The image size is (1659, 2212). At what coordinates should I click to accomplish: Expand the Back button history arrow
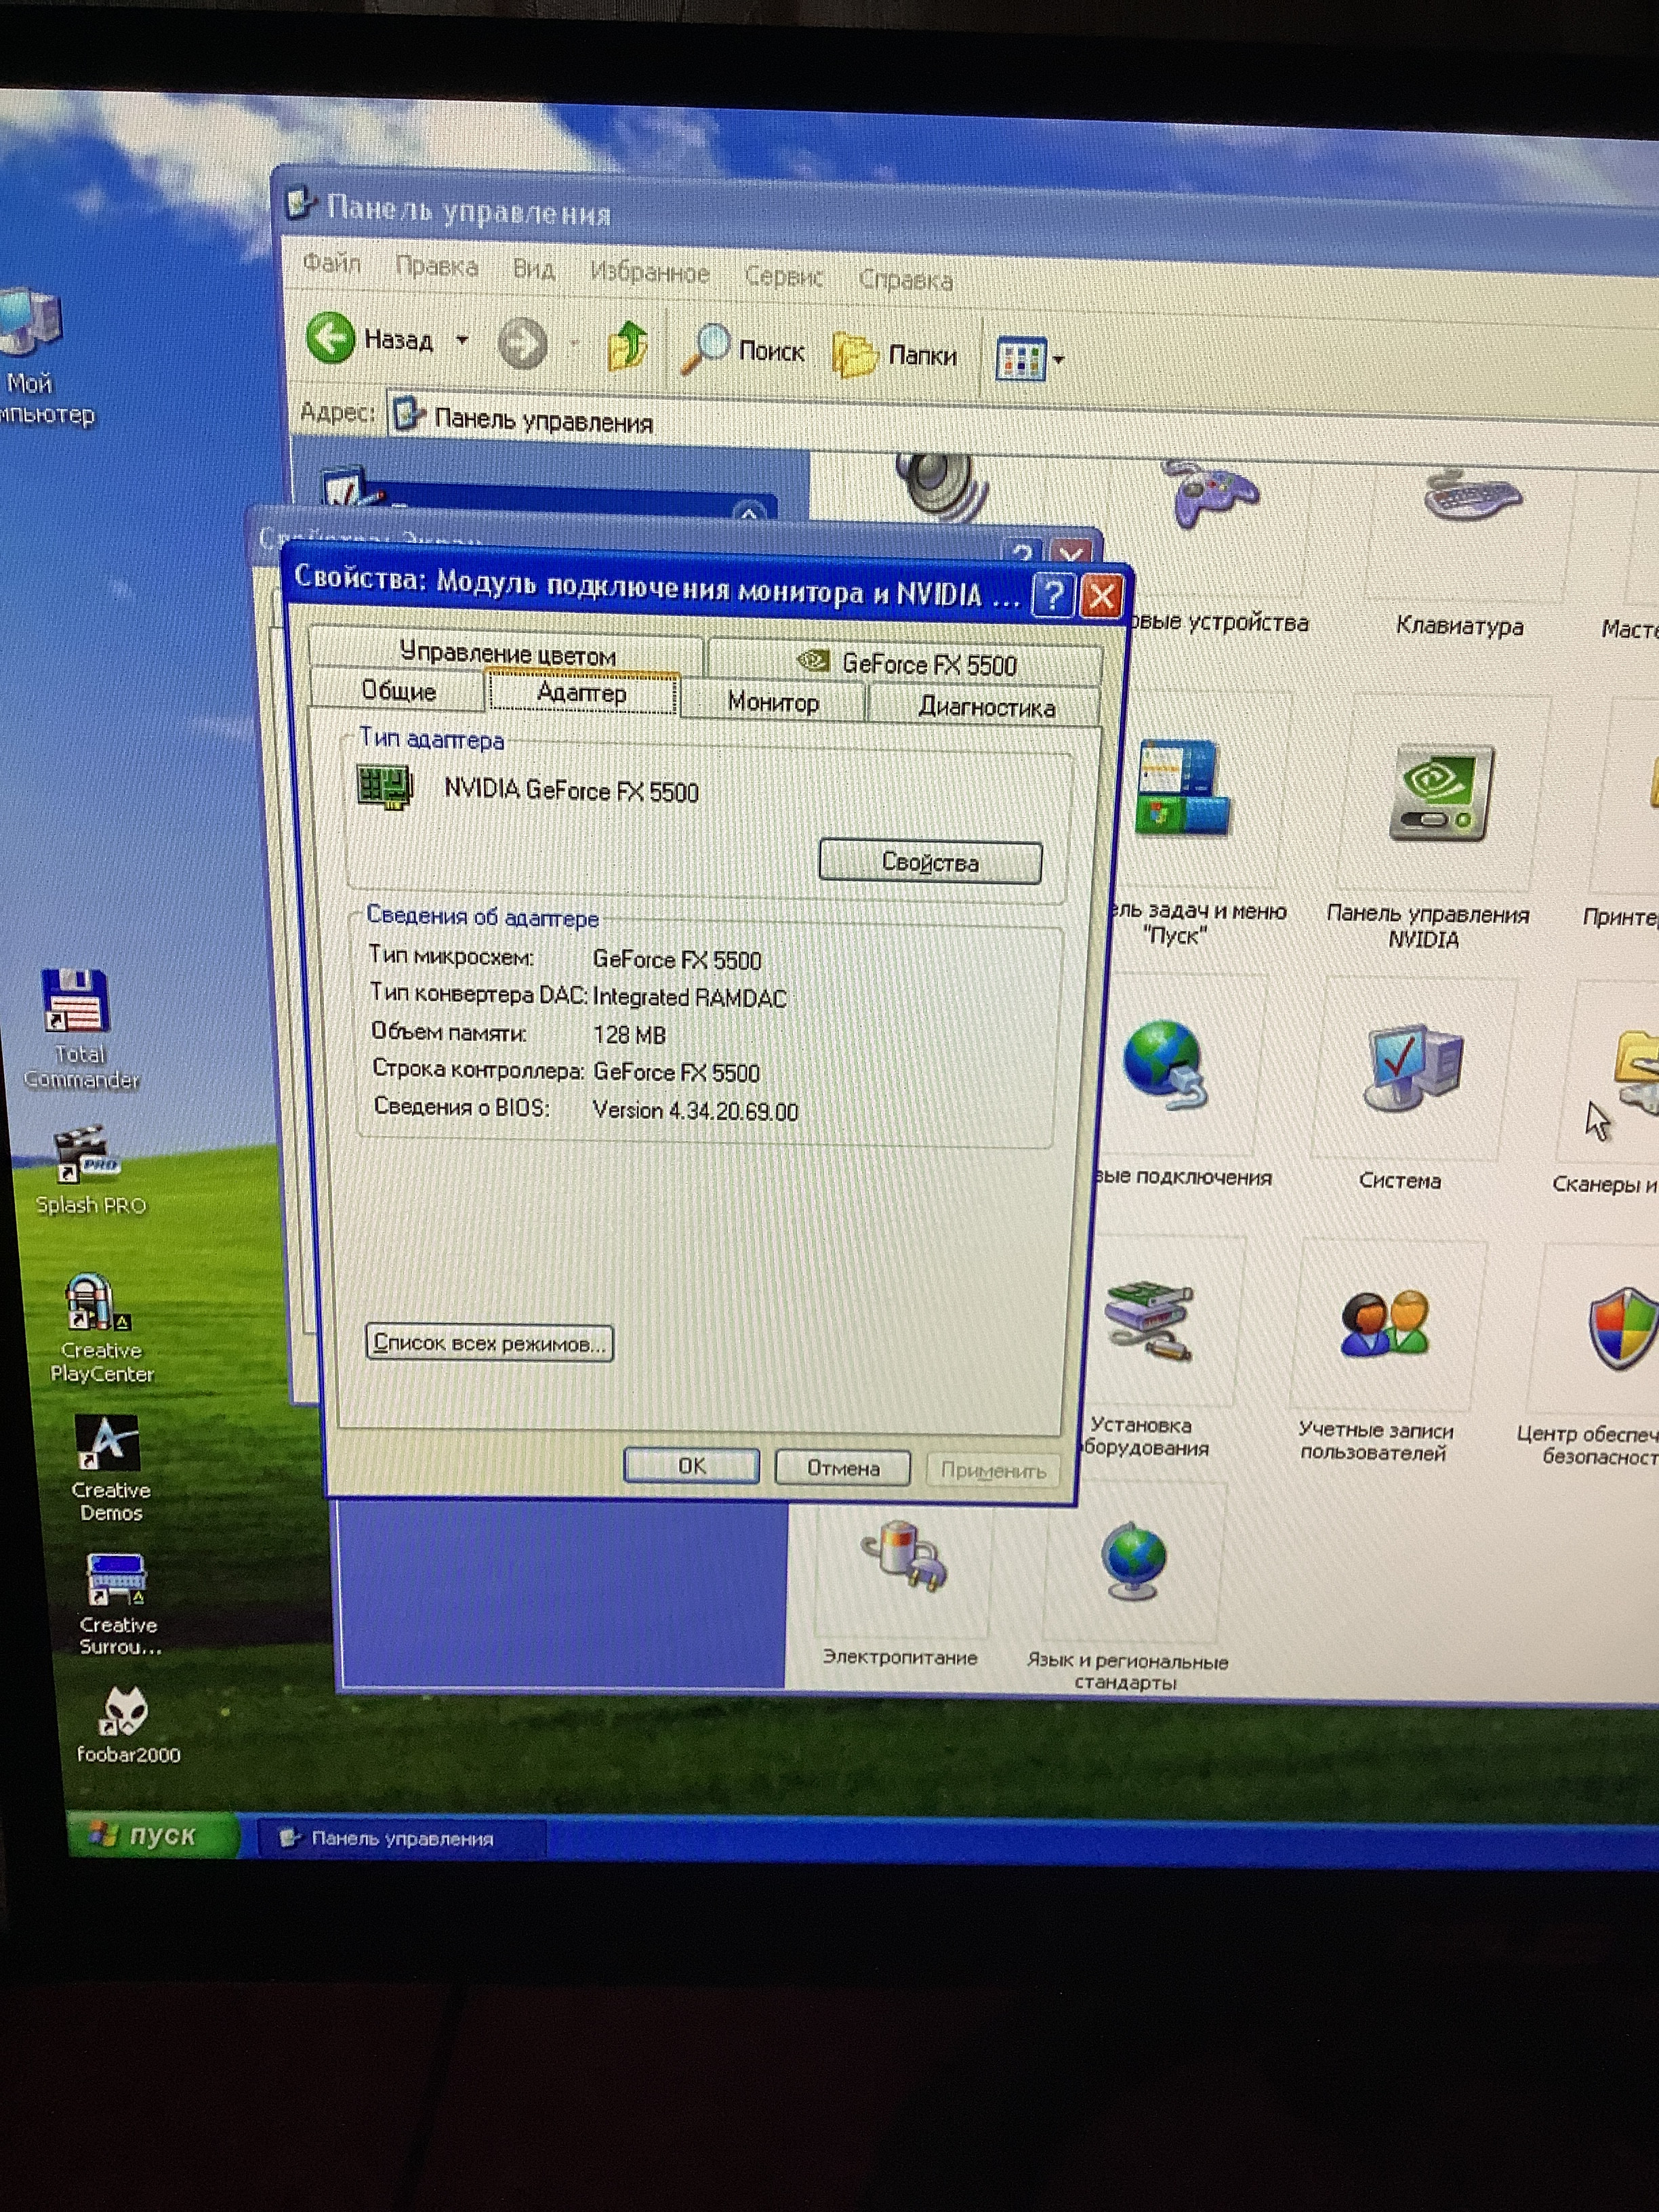tap(462, 340)
